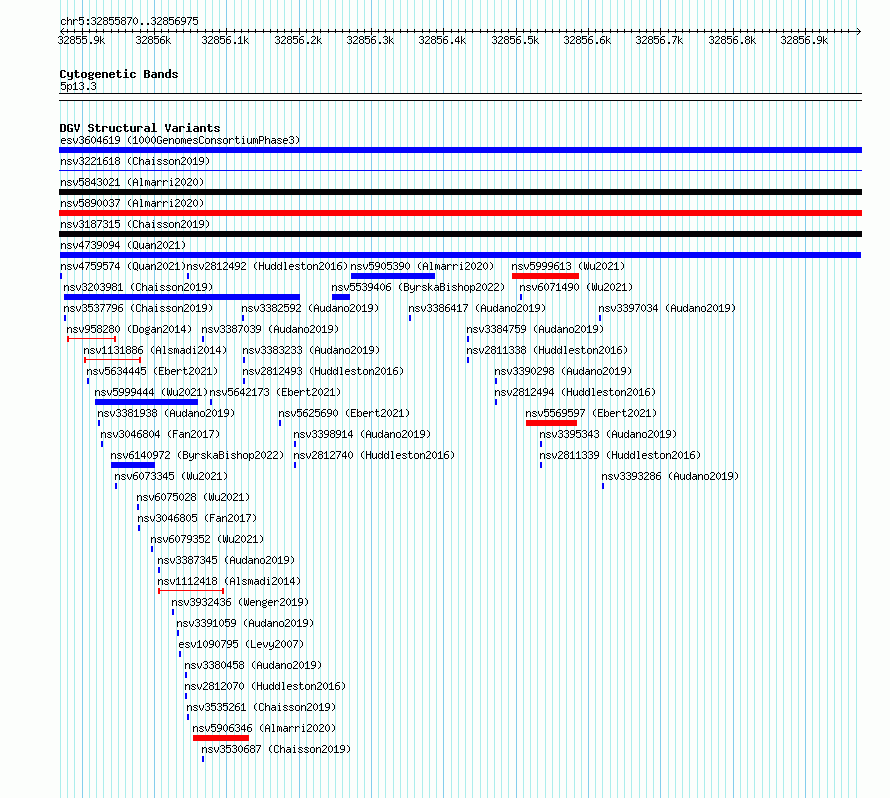Open the nsv5999613 (Wu2021) label
This screenshot has height=798, width=890.
(x=568, y=266)
